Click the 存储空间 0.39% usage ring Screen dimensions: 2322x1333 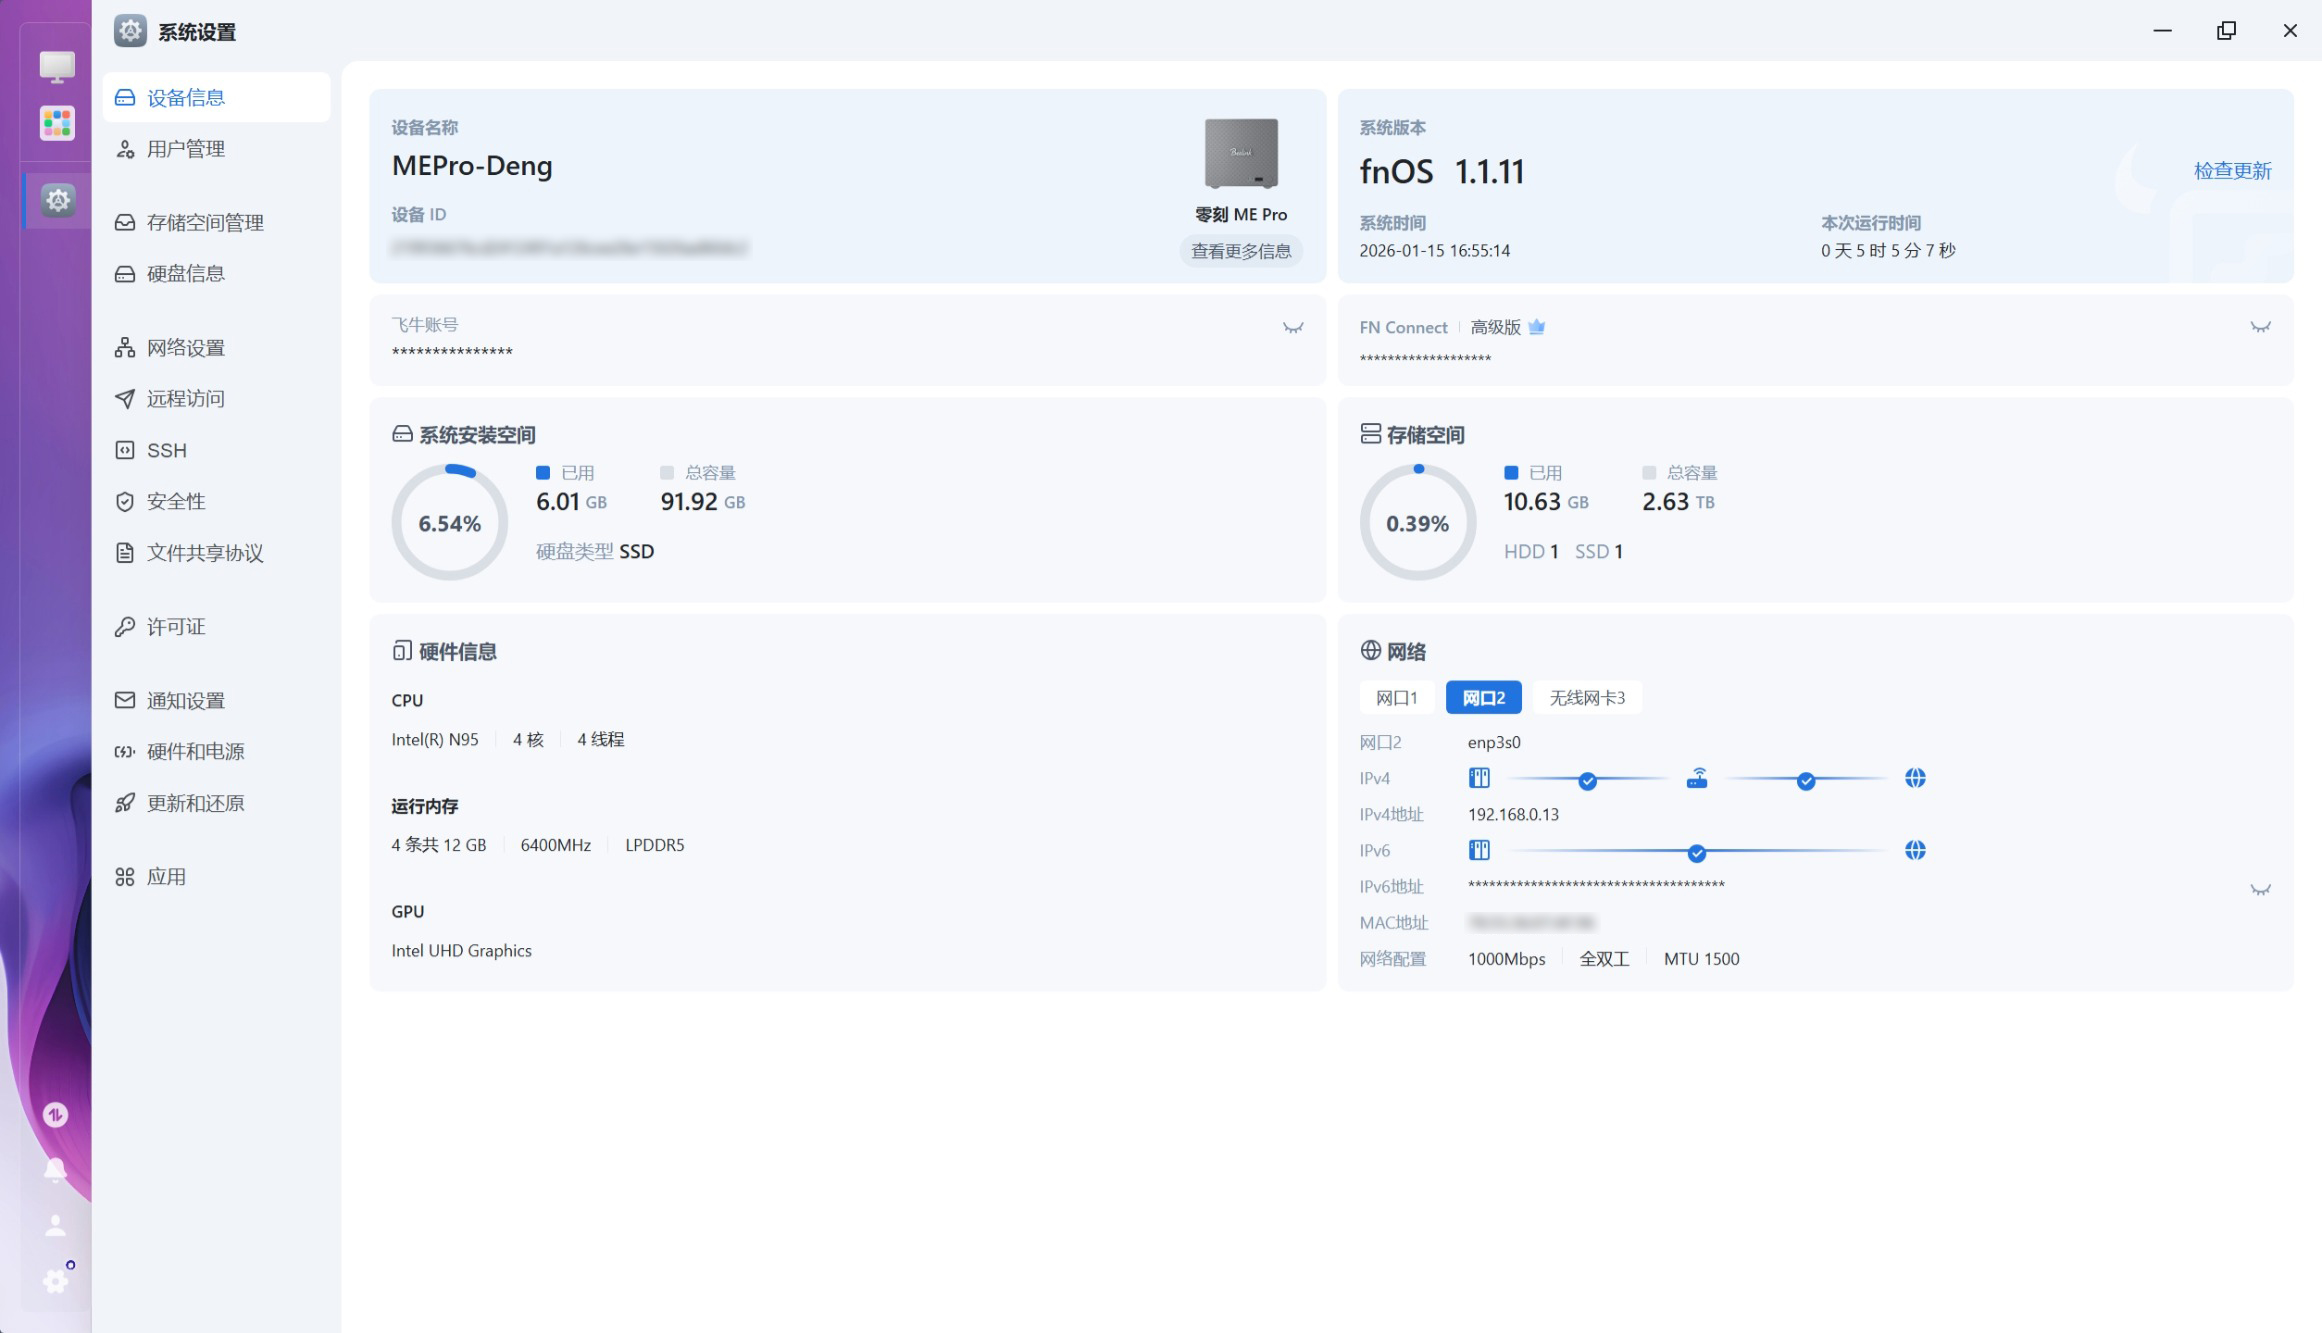pos(1417,523)
